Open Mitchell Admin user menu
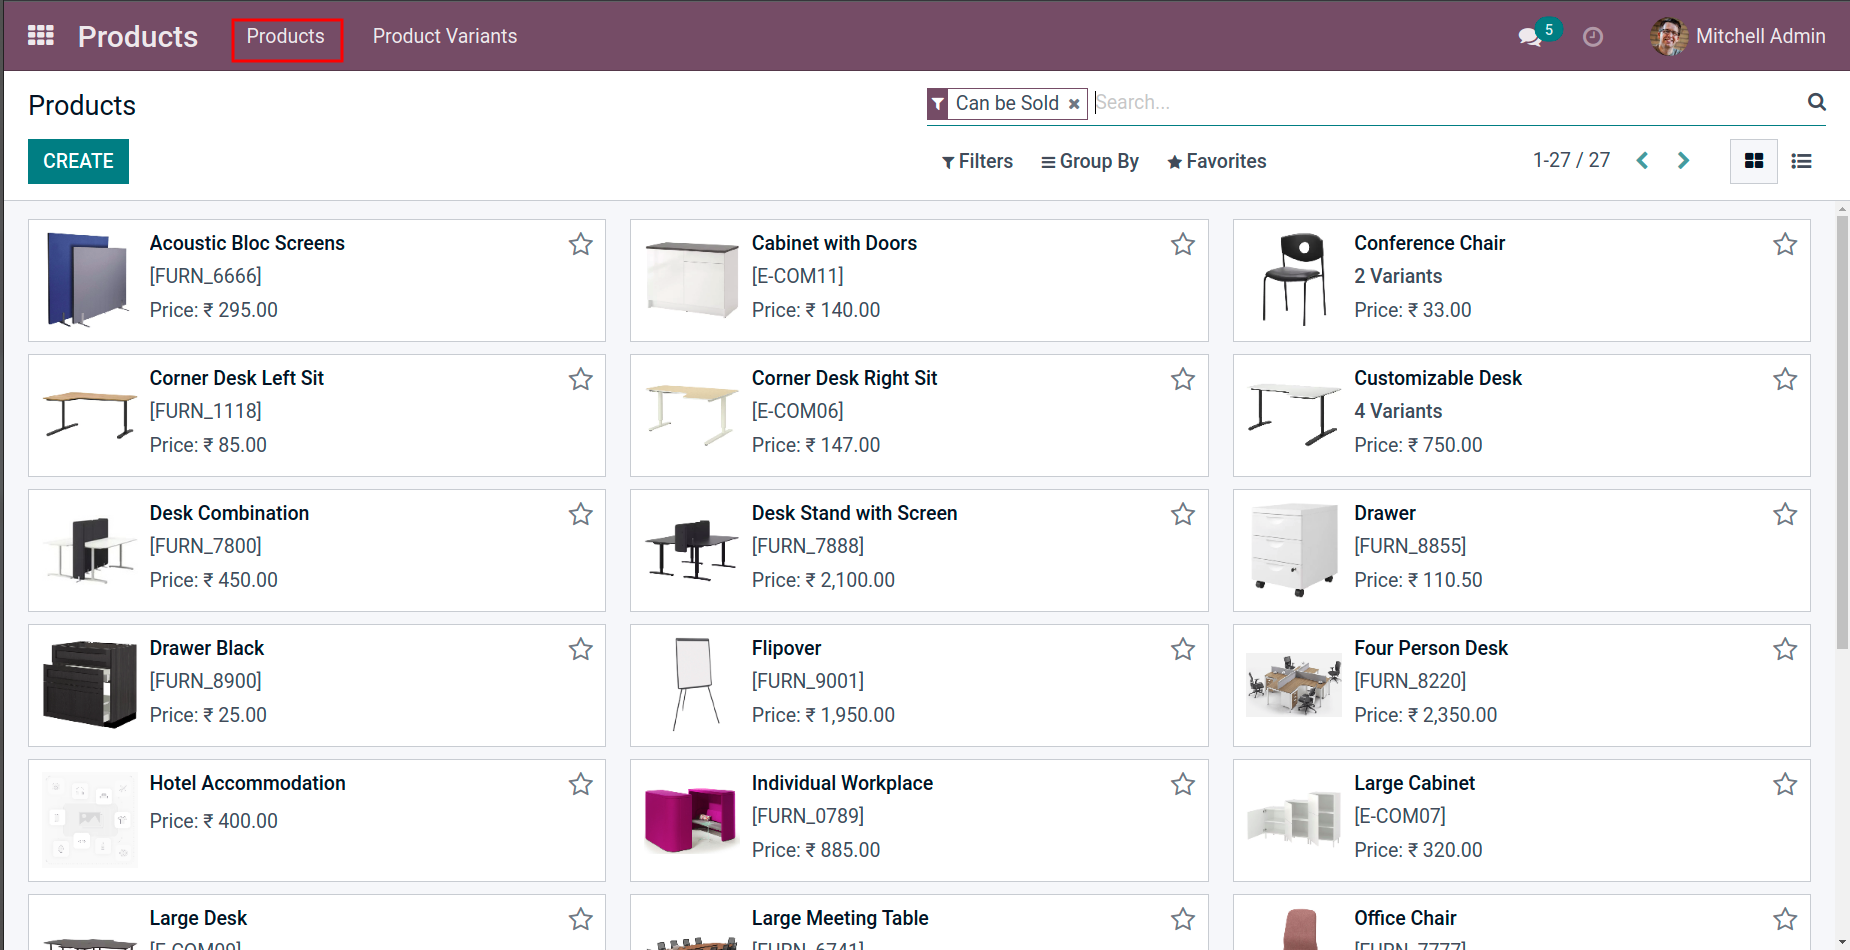The width and height of the screenshot is (1850, 950). click(x=1738, y=36)
